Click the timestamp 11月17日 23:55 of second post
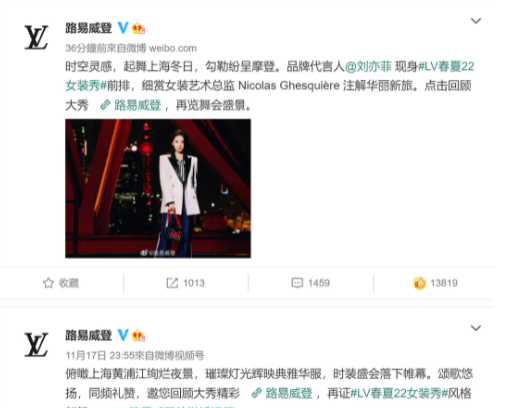Viewport: 528px width, 408px height. pyautogui.click(x=98, y=355)
